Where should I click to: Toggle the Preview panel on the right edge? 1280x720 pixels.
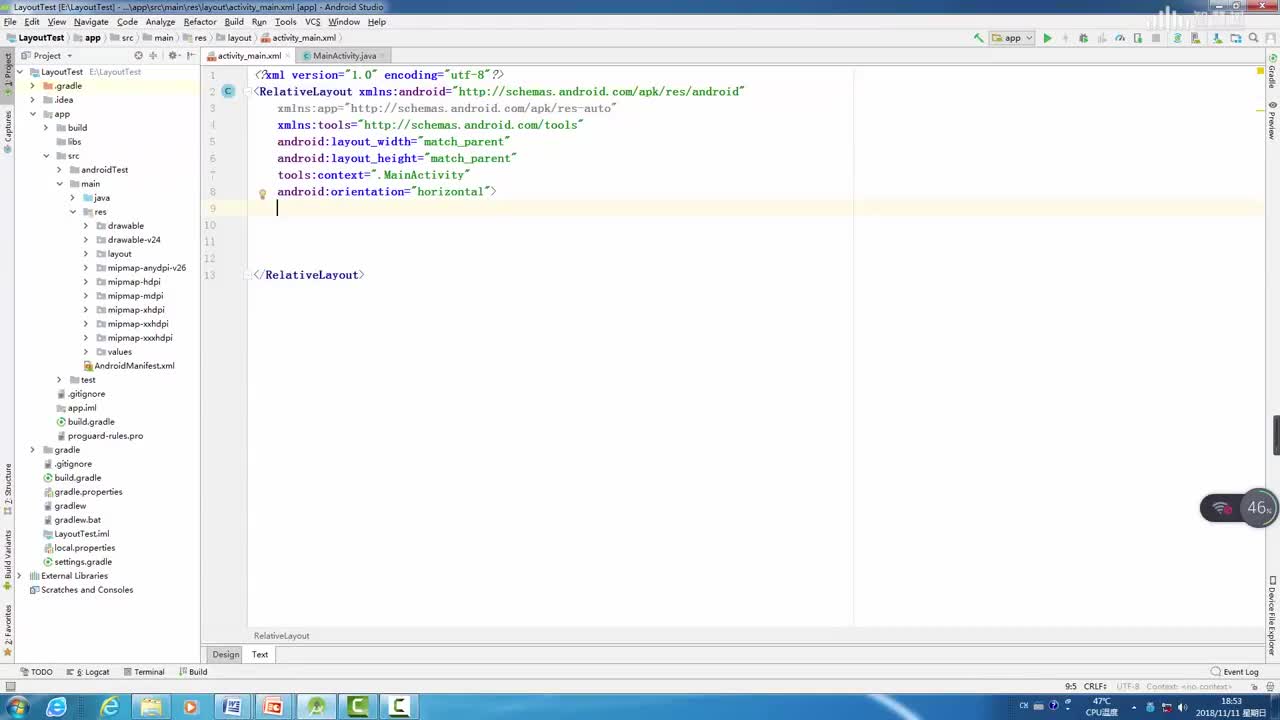(1272, 120)
